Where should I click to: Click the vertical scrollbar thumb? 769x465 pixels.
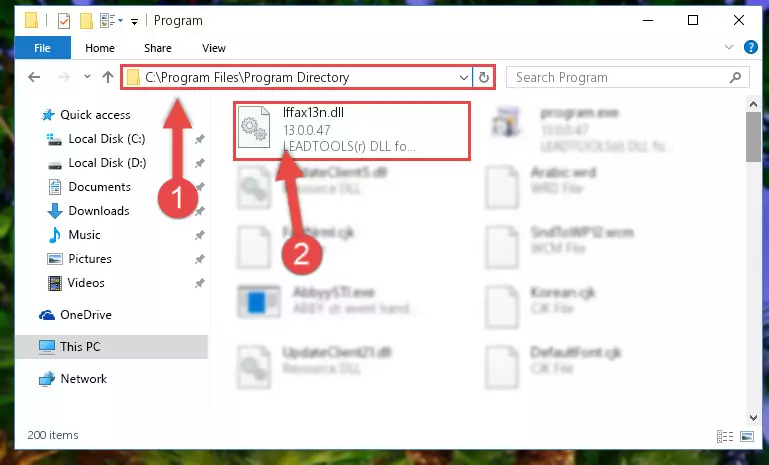[753, 137]
